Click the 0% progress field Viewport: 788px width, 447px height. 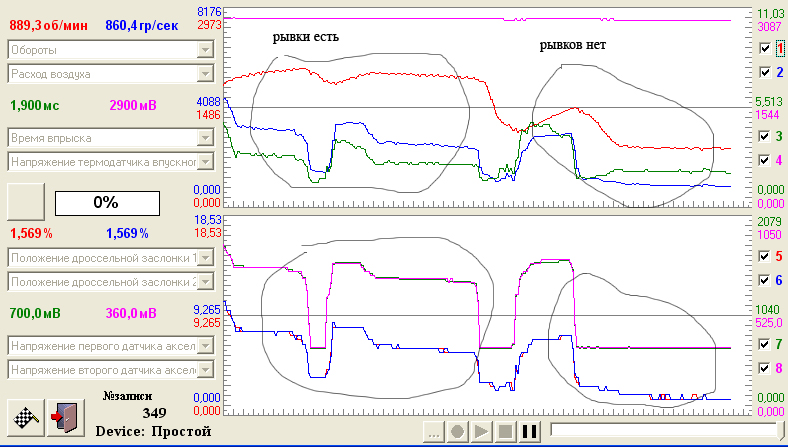coord(107,203)
